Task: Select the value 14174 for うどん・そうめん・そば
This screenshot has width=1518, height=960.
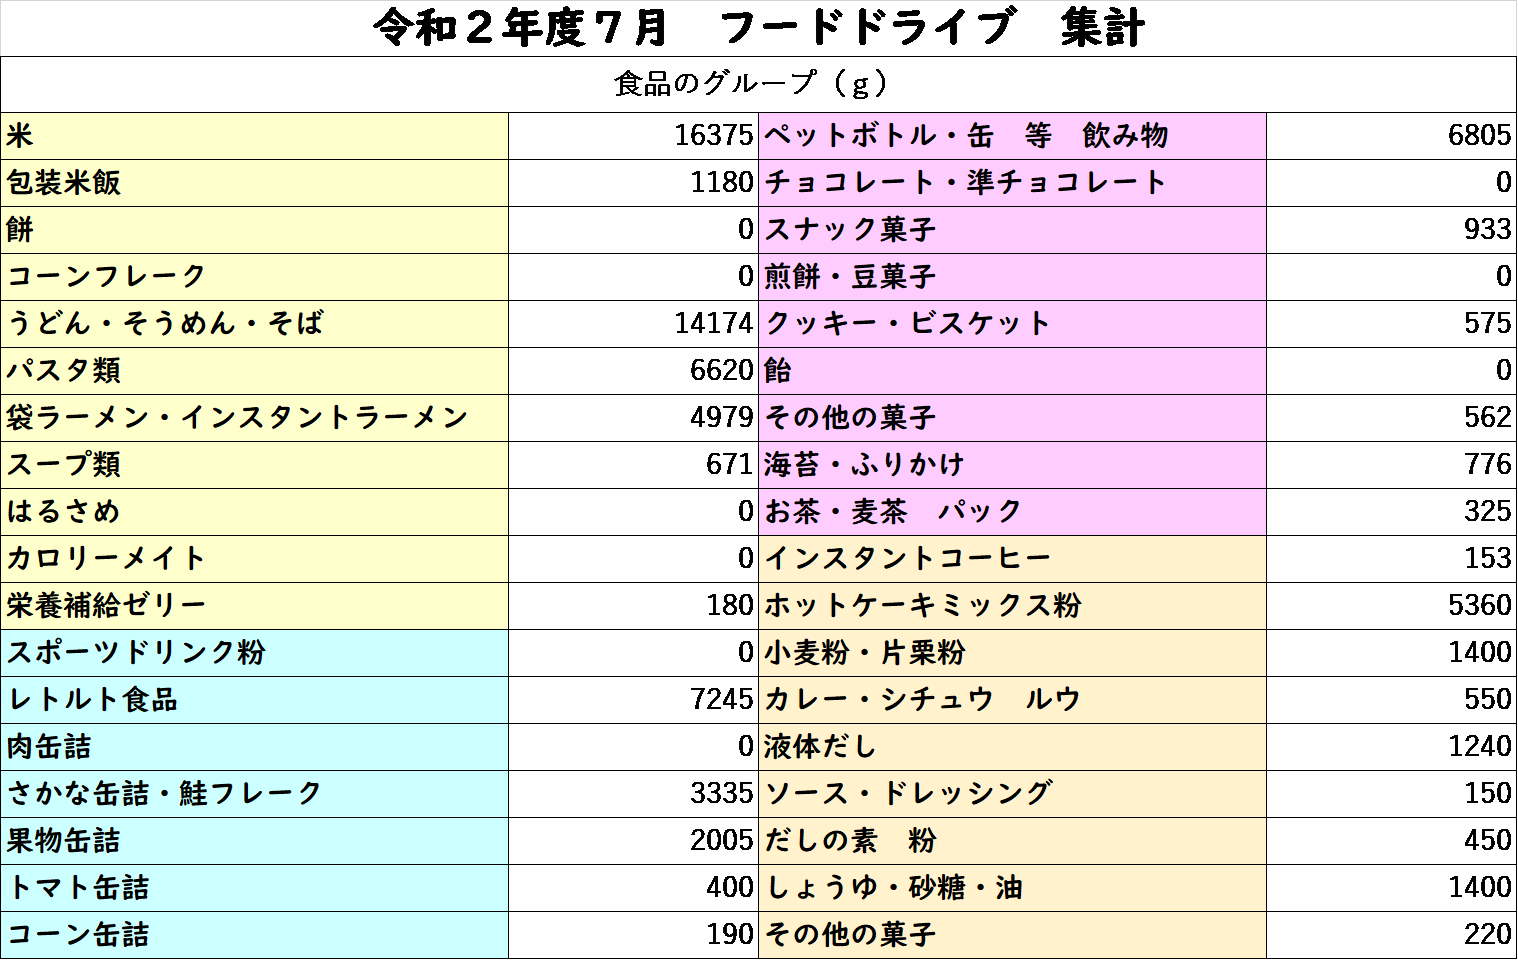Action: (x=633, y=324)
